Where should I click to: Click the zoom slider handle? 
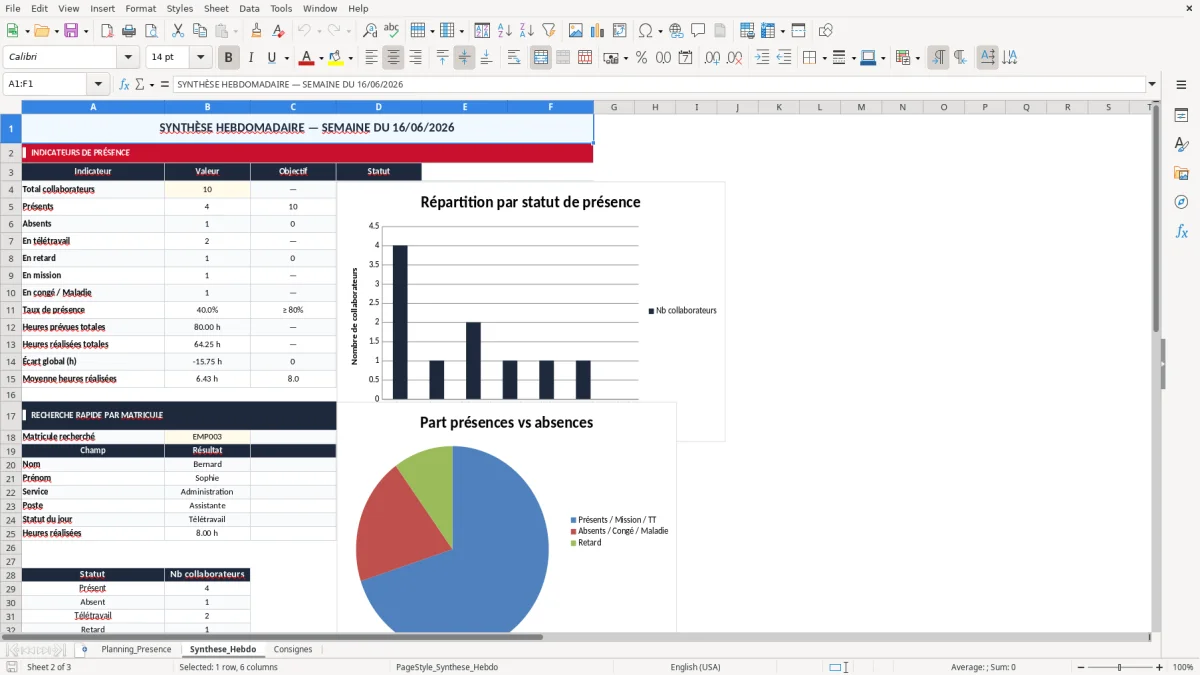(1119, 667)
